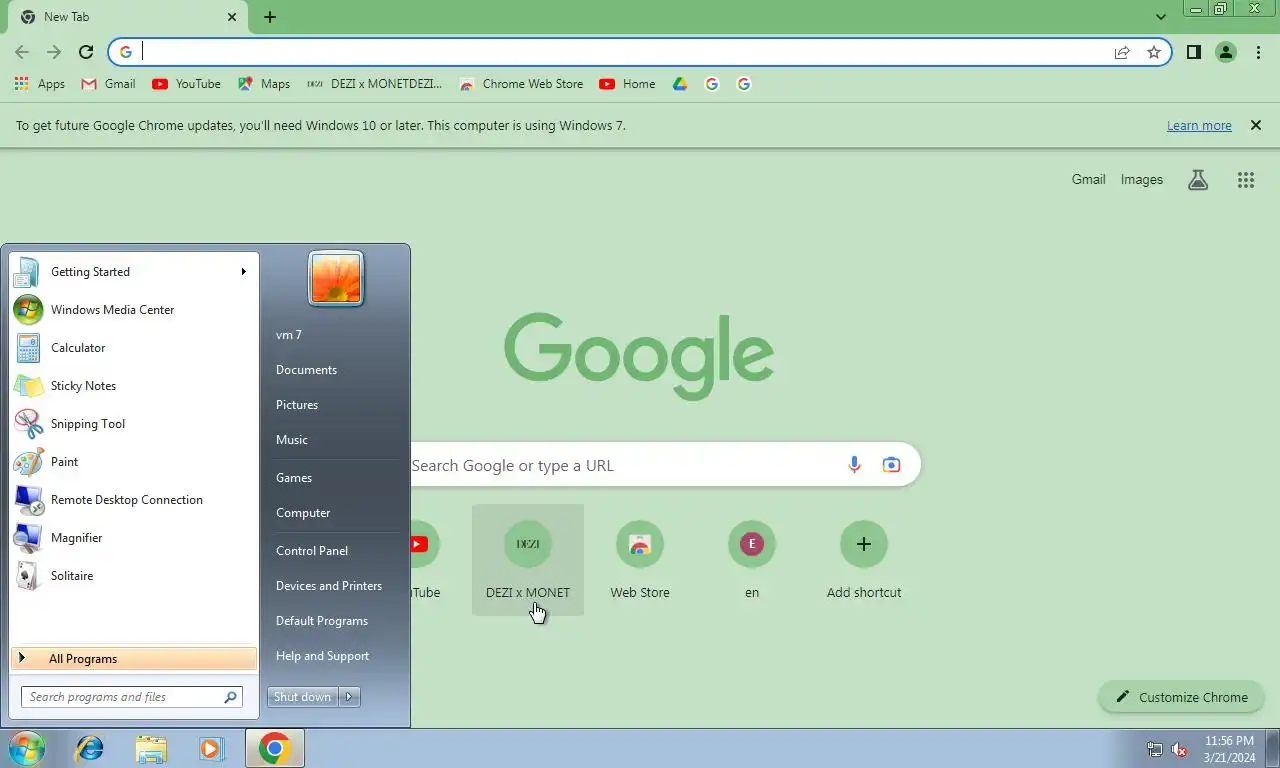The height and width of the screenshot is (768, 1280).
Task: Open Computer in Start menu
Action: [x=303, y=512]
